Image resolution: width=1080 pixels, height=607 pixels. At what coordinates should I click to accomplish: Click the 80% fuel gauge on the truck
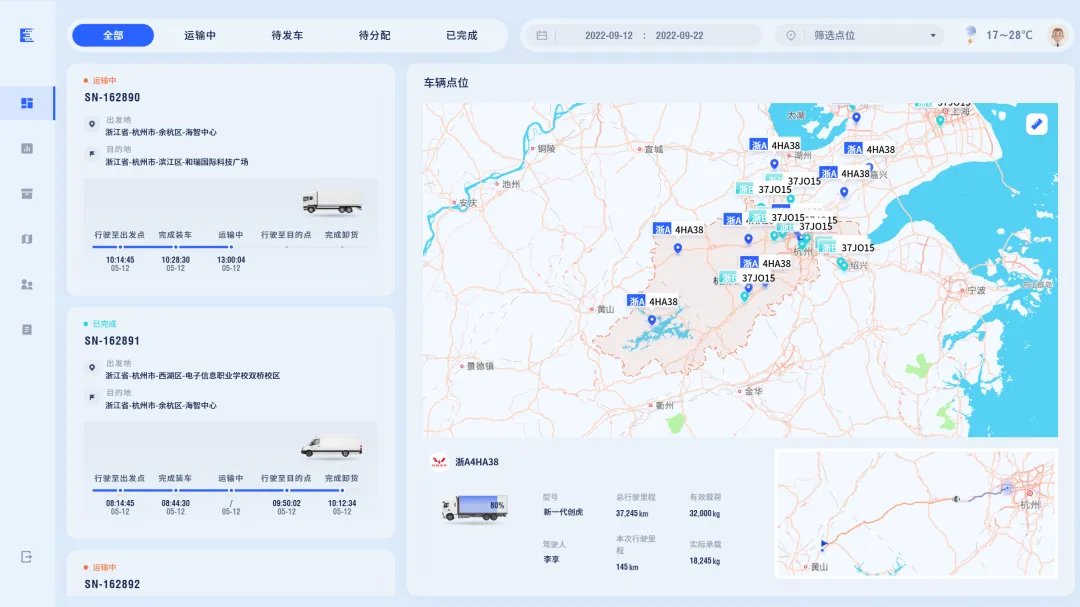(x=496, y=505)
